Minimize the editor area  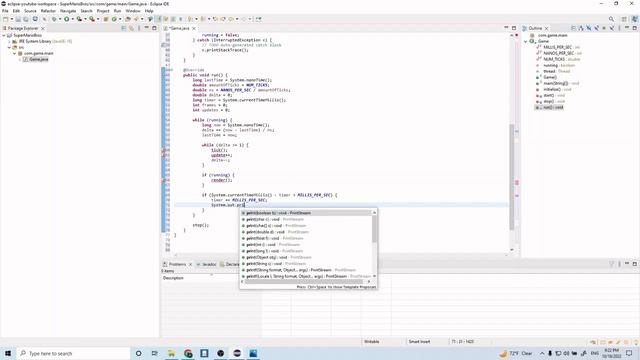click(x=506, y=28)
